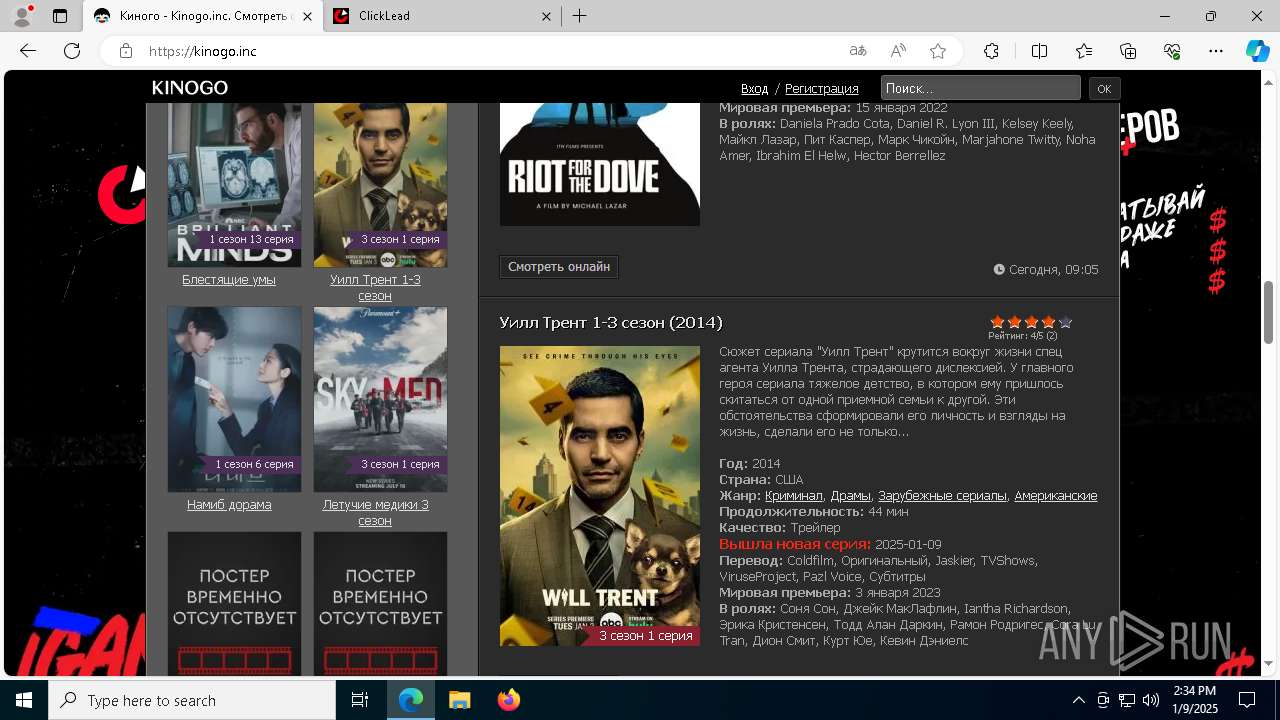Open the Windows Start menu

tap(24, 700)
